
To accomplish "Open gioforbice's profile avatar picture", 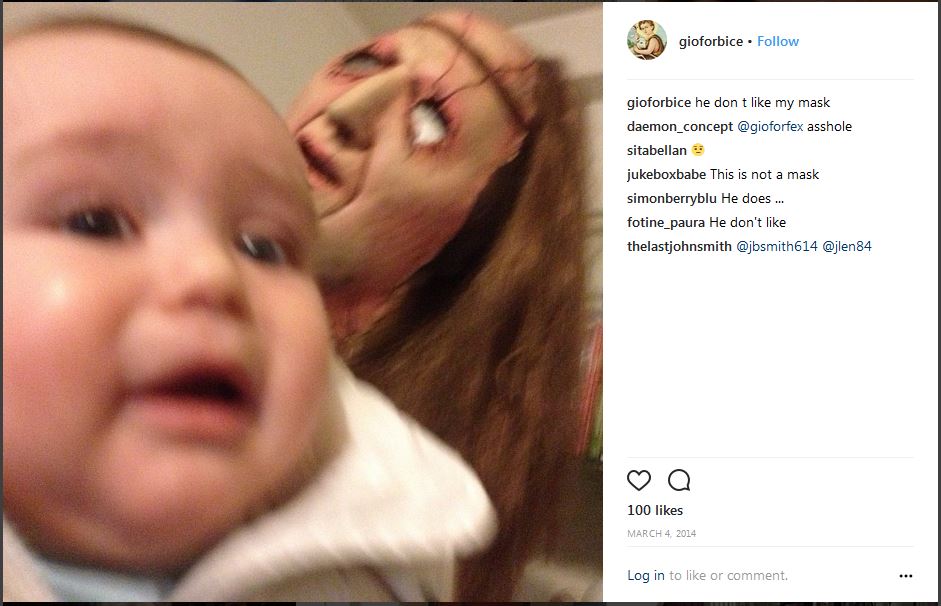I will [x=647, y=40].
